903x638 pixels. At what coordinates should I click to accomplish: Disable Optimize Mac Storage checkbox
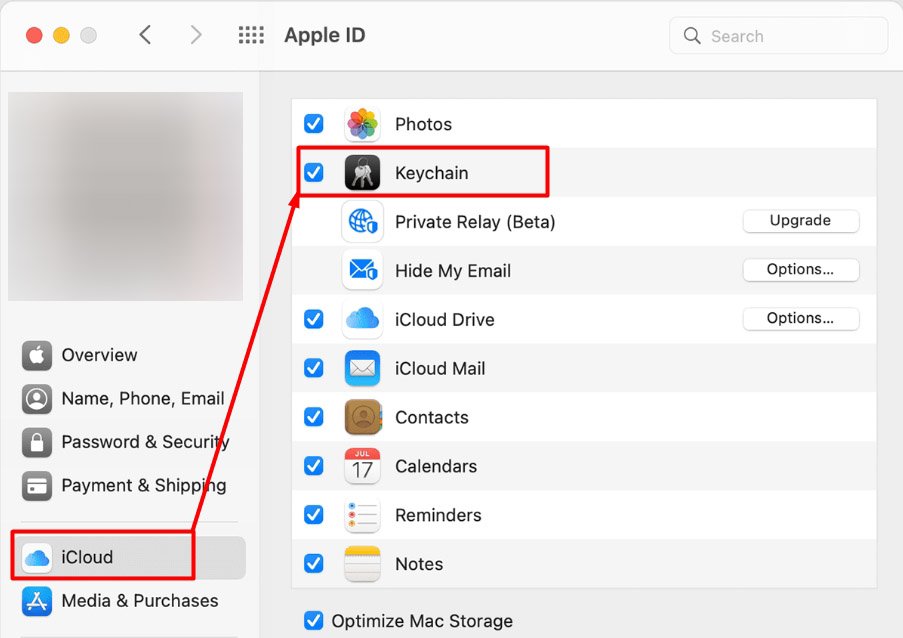coord(314,621)
